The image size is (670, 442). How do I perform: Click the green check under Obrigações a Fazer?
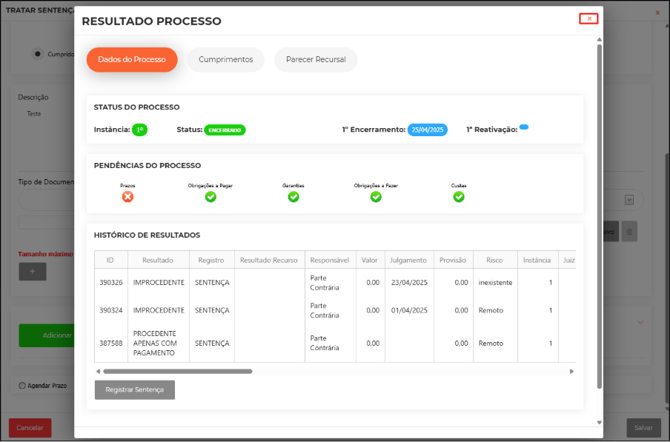coord(376,197)
